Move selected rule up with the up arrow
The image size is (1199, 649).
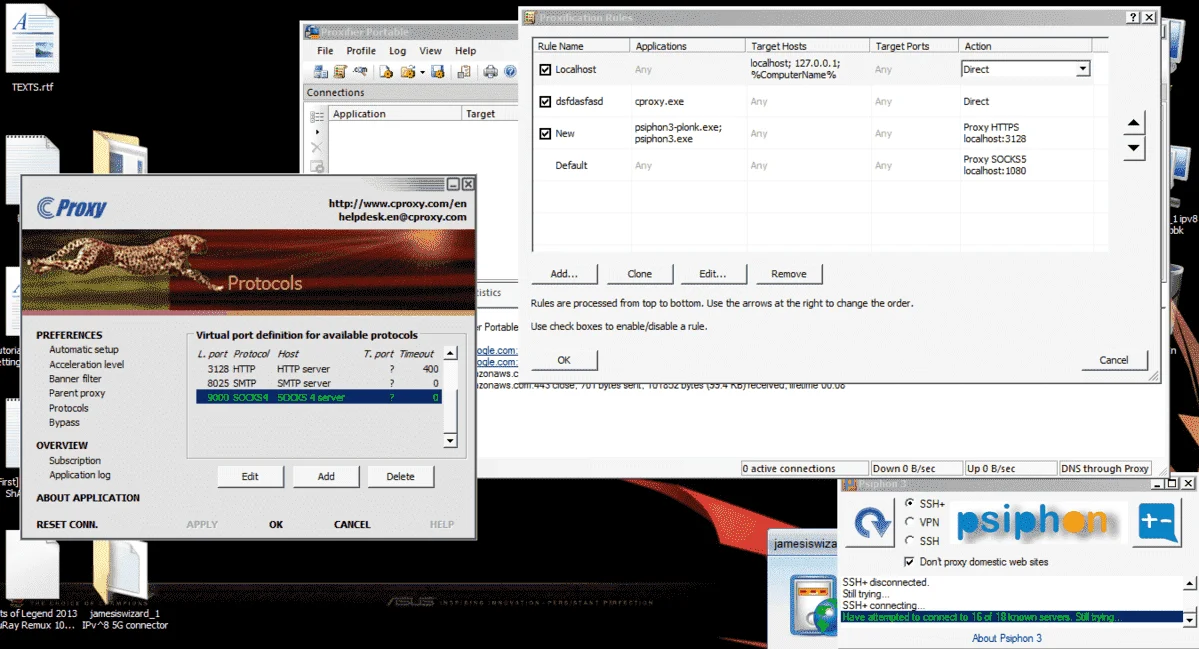(1134, 123)
